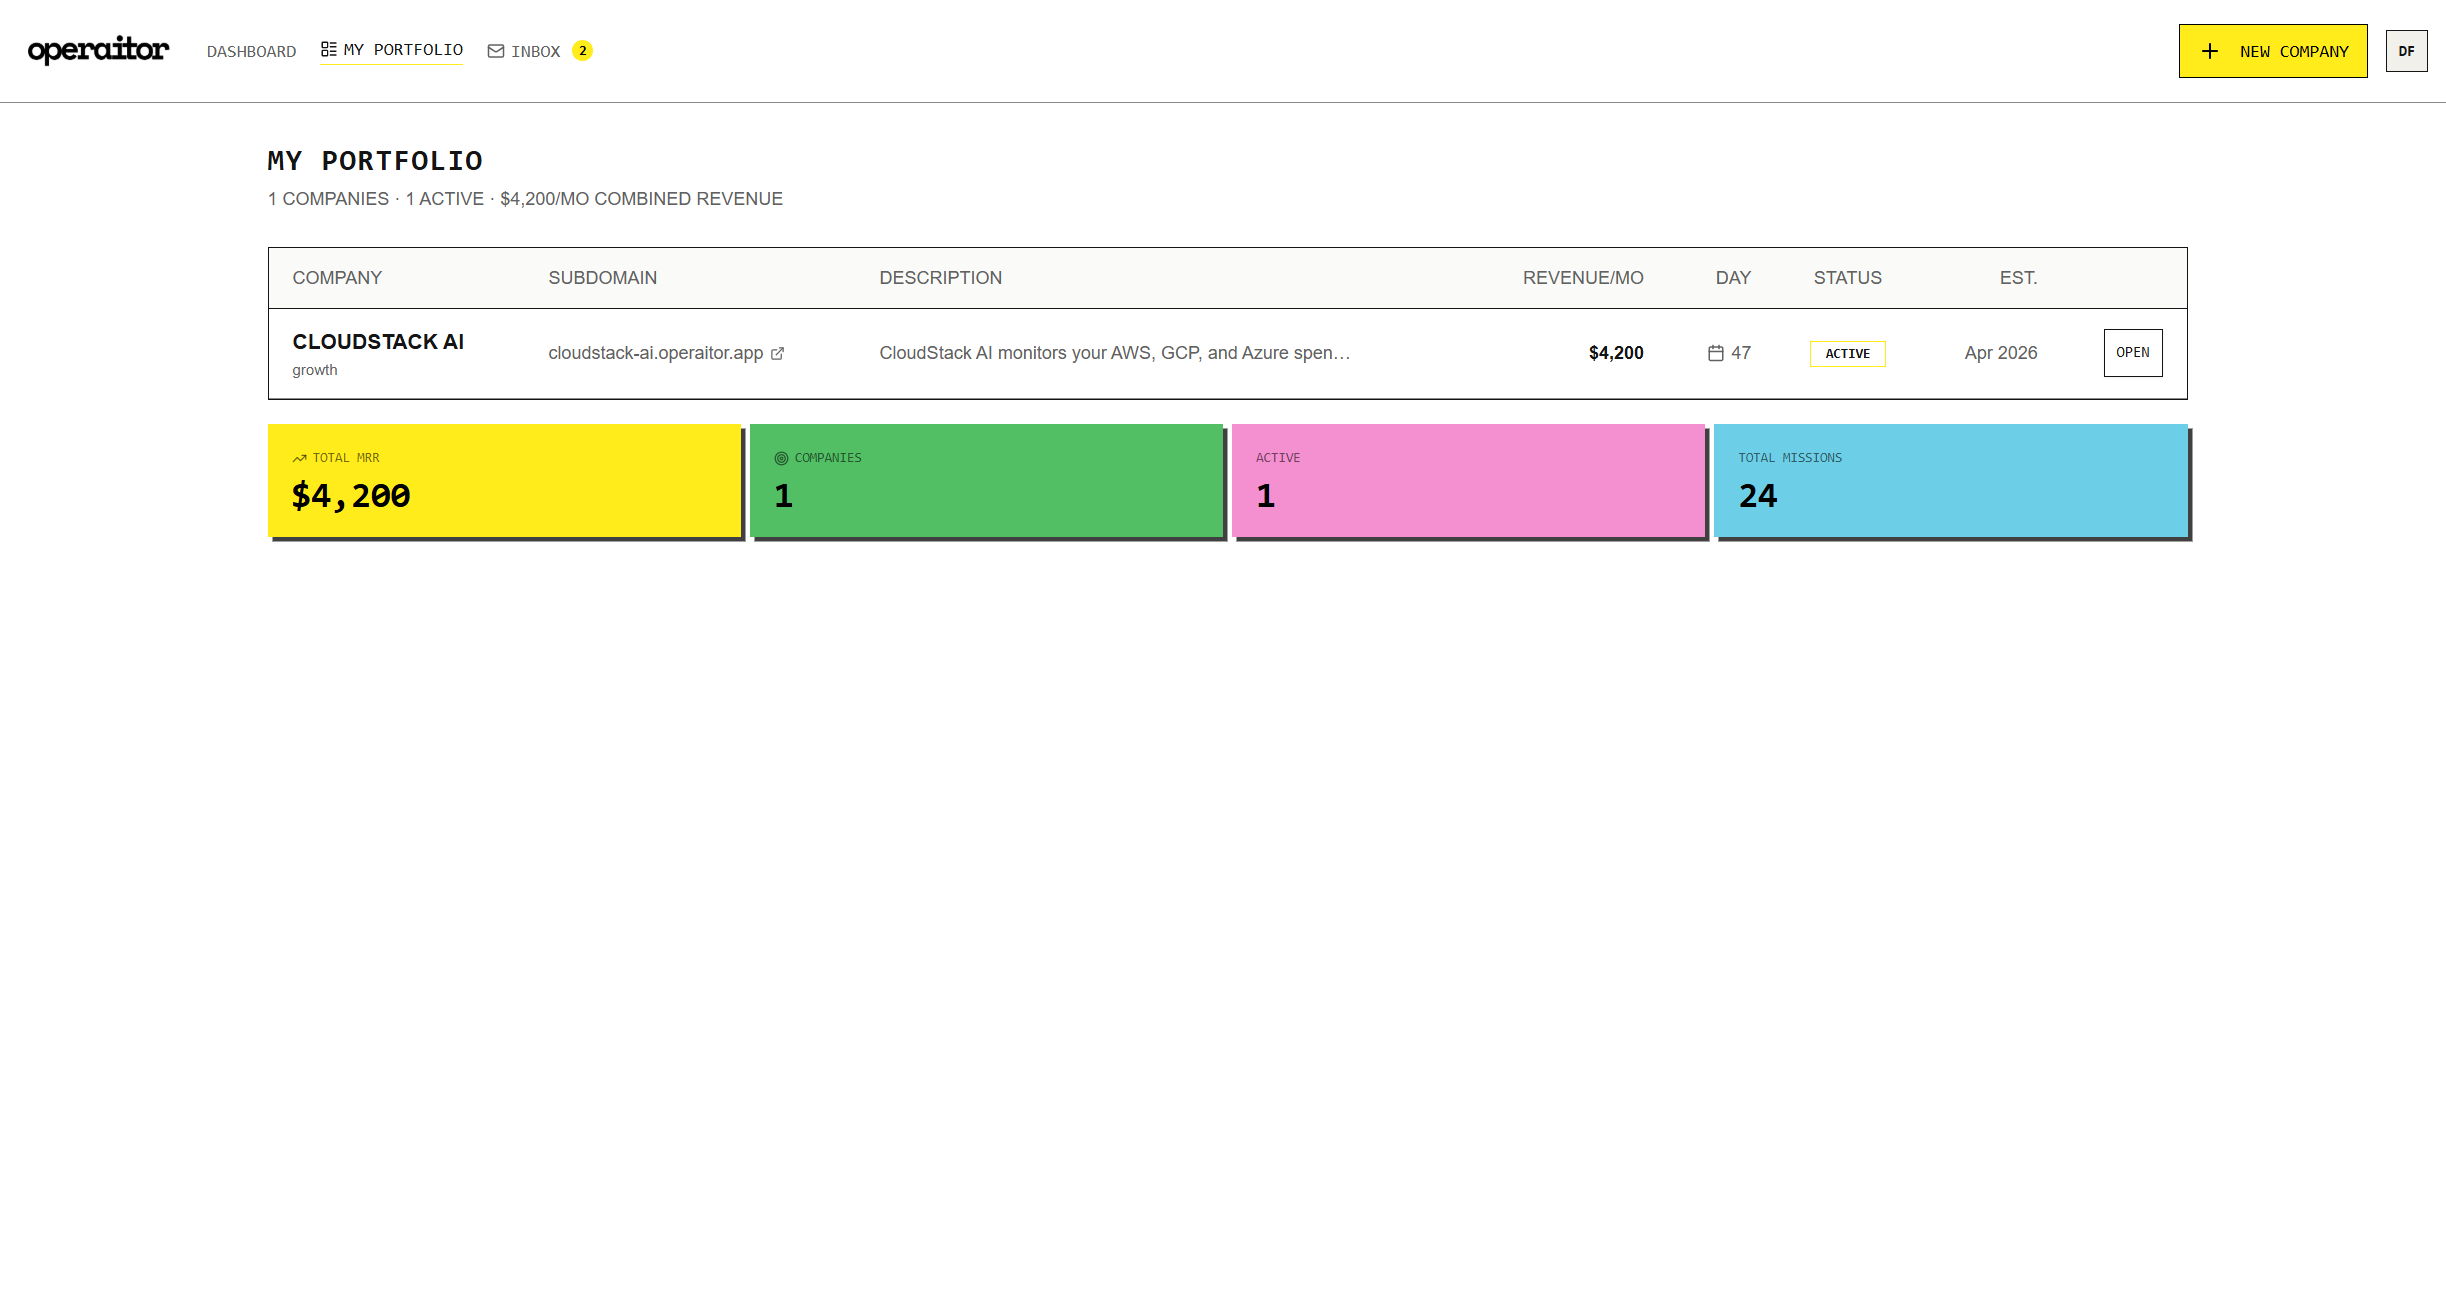Click the day value 47

(1741, 353)
